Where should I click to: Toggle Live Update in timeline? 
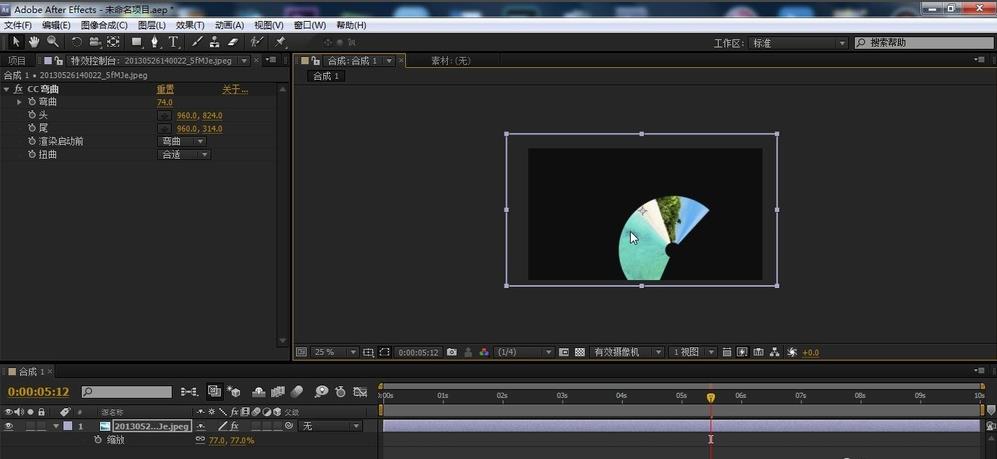(215, 391)
